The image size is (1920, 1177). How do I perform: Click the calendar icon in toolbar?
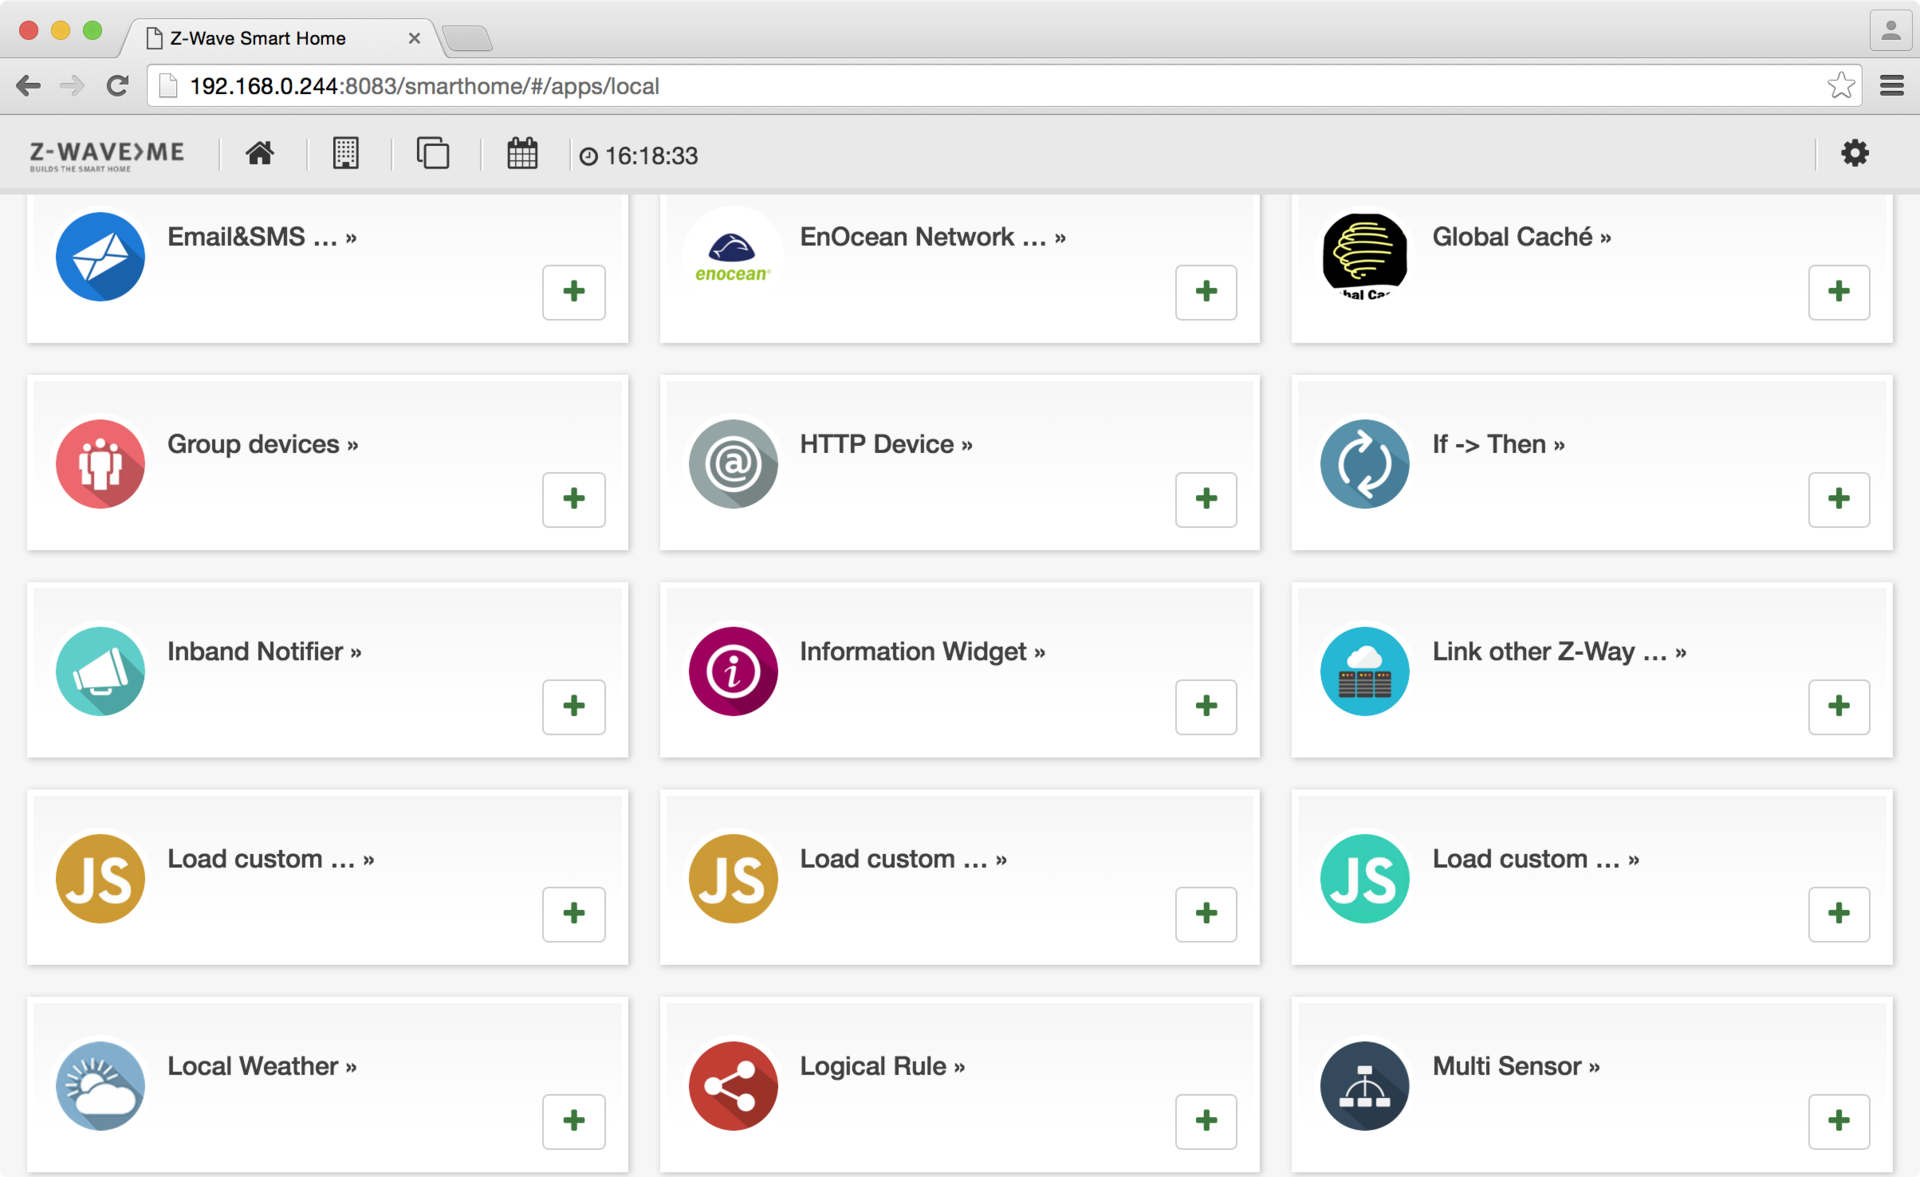(x=521, y=154)
